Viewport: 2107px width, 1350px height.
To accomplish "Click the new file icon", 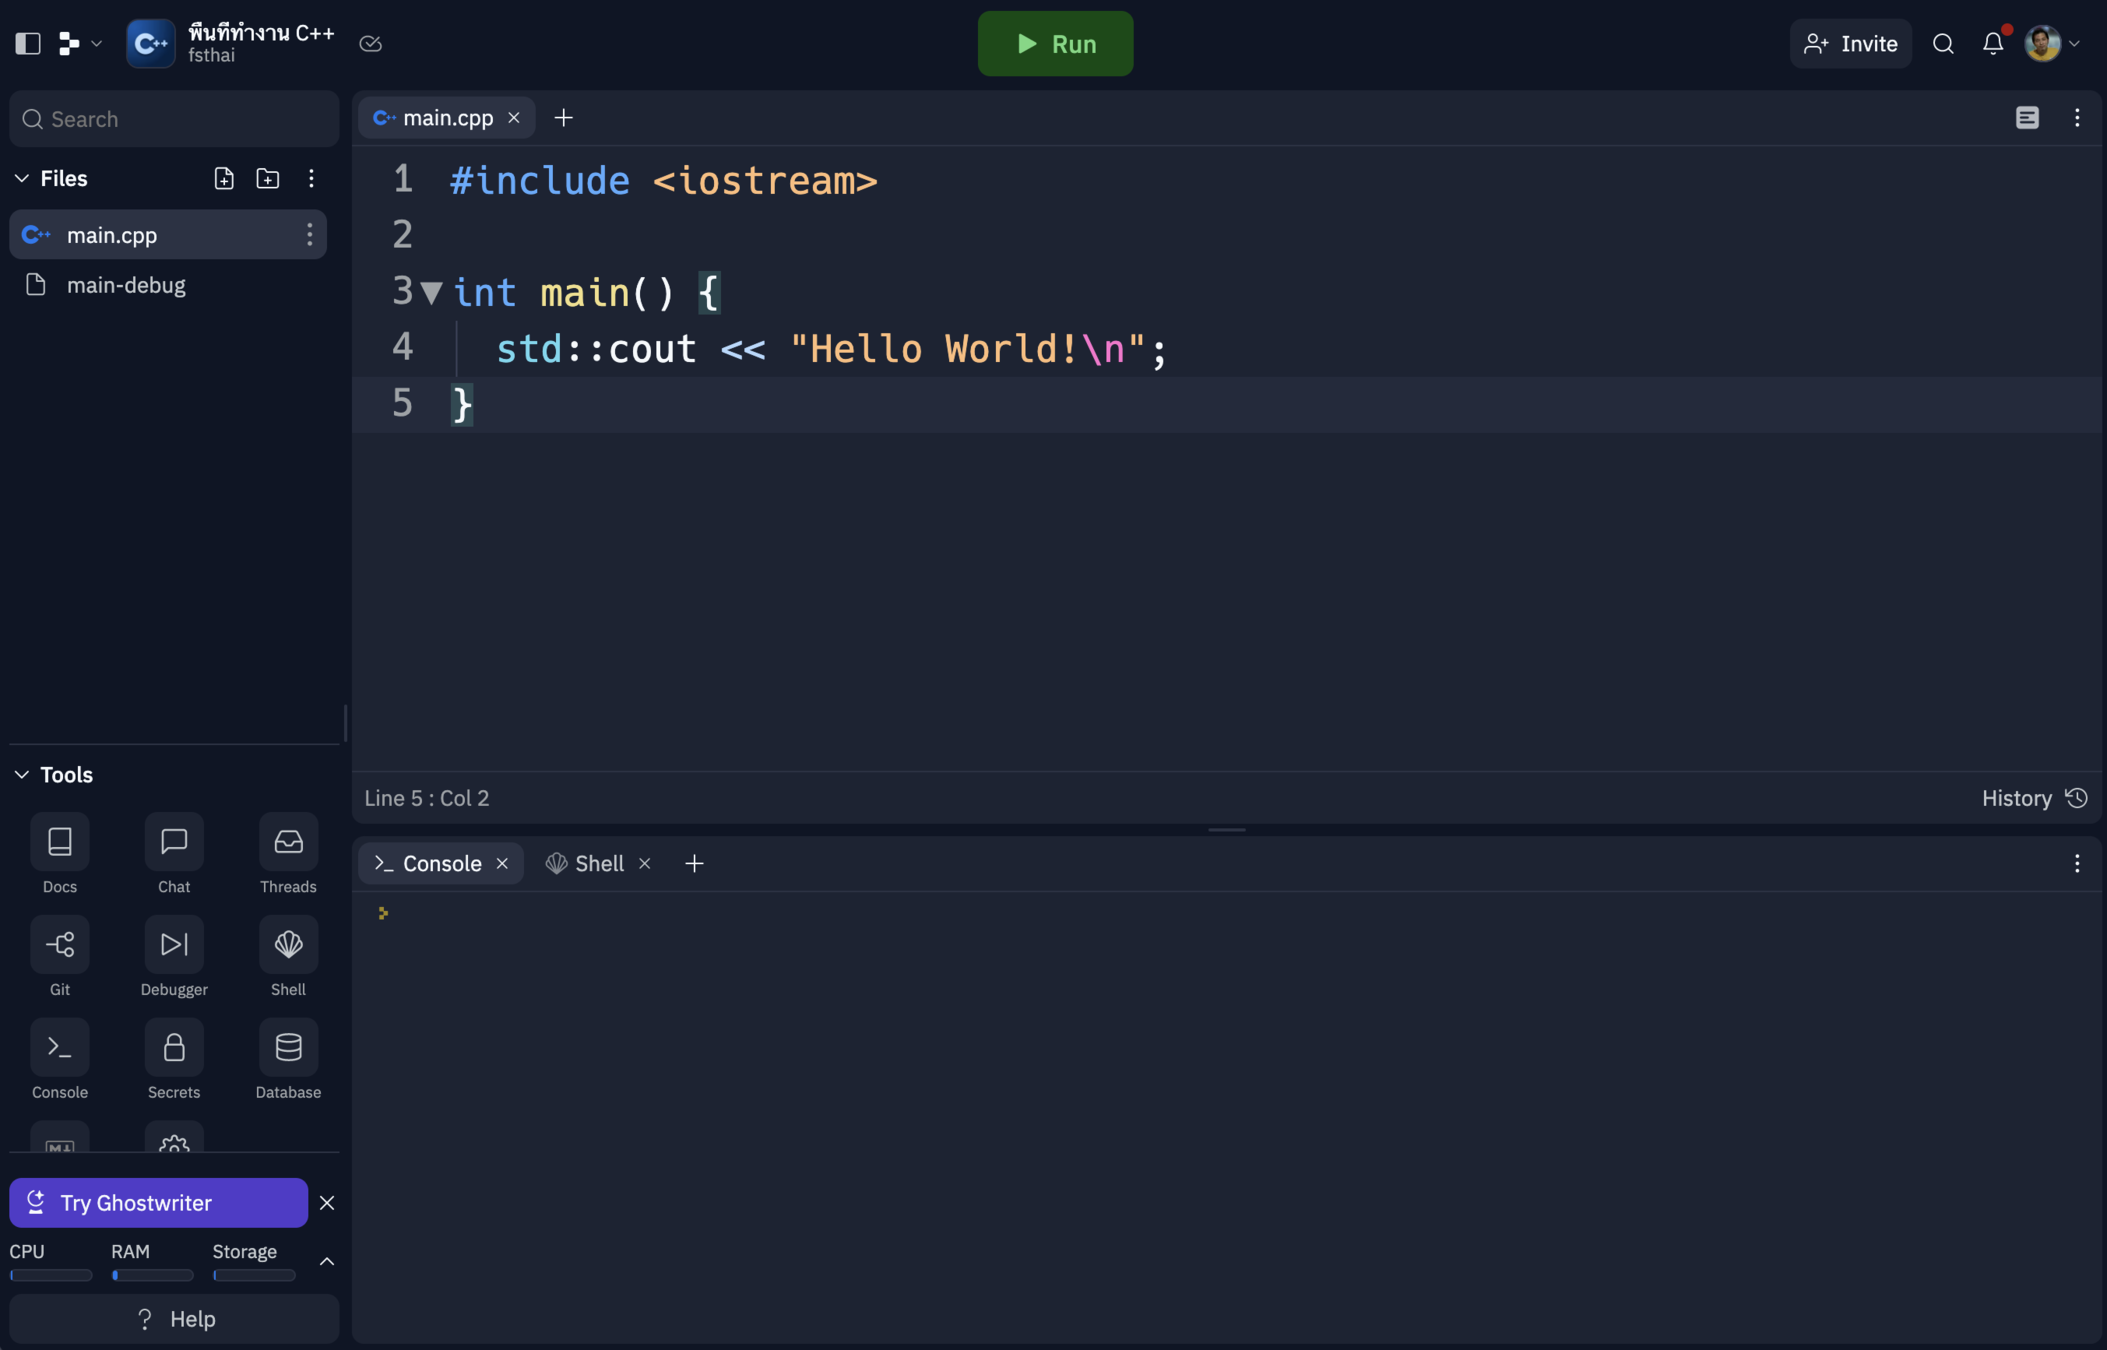I will 224,178.
